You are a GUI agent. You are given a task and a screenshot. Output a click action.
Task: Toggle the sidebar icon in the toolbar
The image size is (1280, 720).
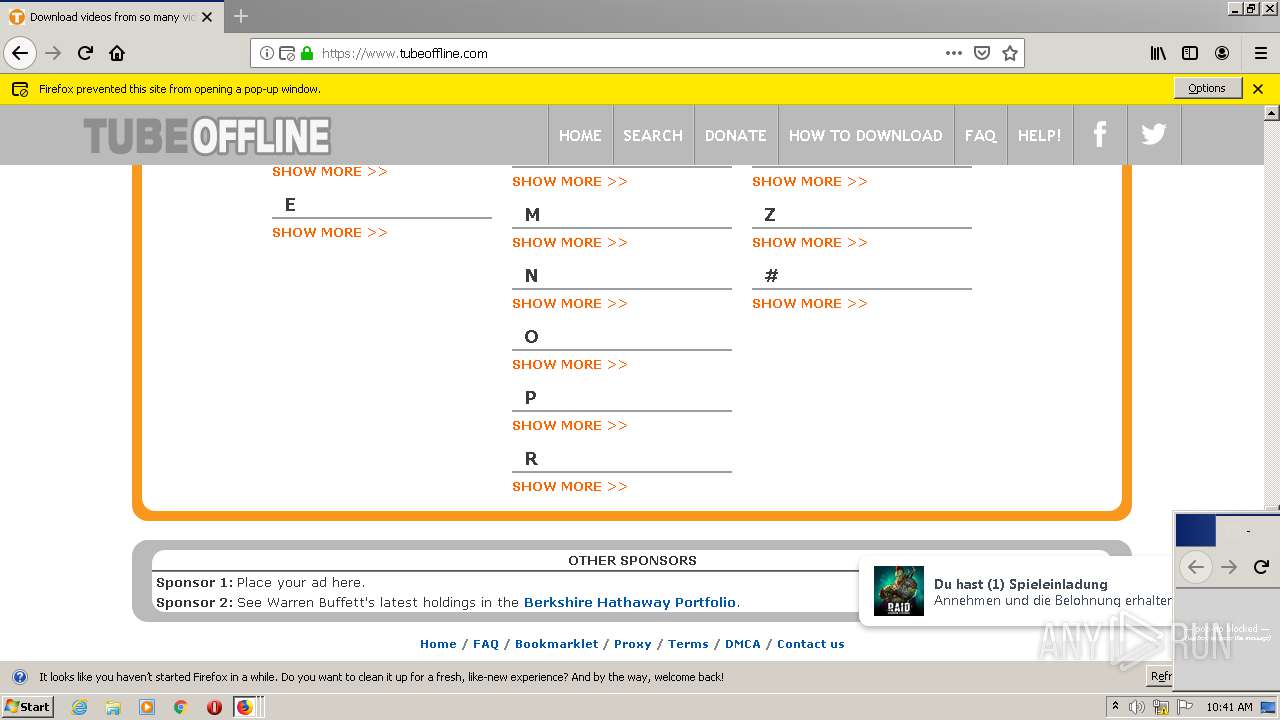[x=1190, y=53]
